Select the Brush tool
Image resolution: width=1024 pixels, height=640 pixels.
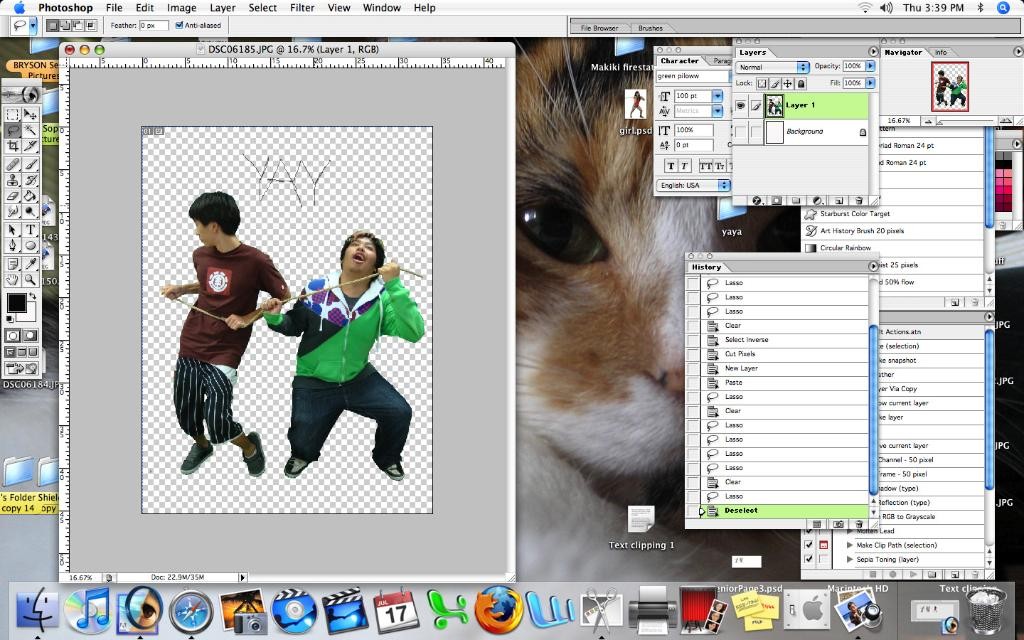click(x=30, y=165)
